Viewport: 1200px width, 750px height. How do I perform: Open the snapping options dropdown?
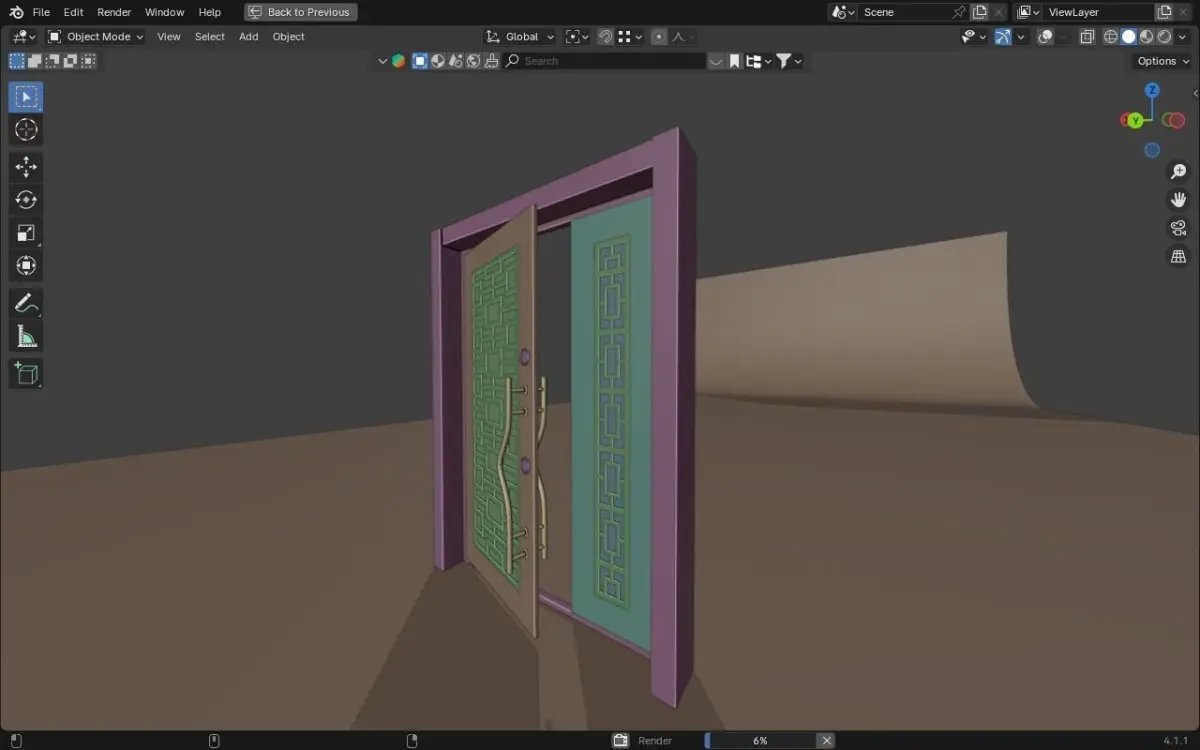click(x=630, y=37)
